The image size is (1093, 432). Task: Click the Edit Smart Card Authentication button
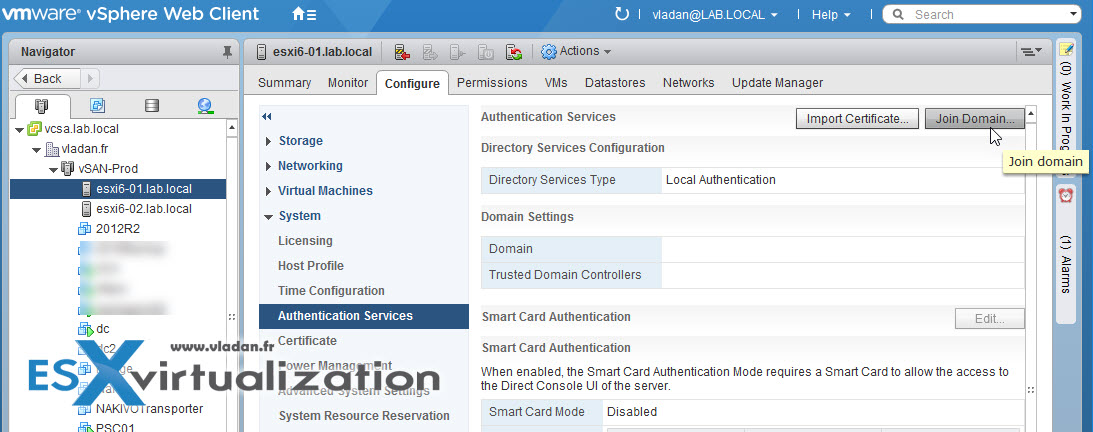click(x=989, y=319)
